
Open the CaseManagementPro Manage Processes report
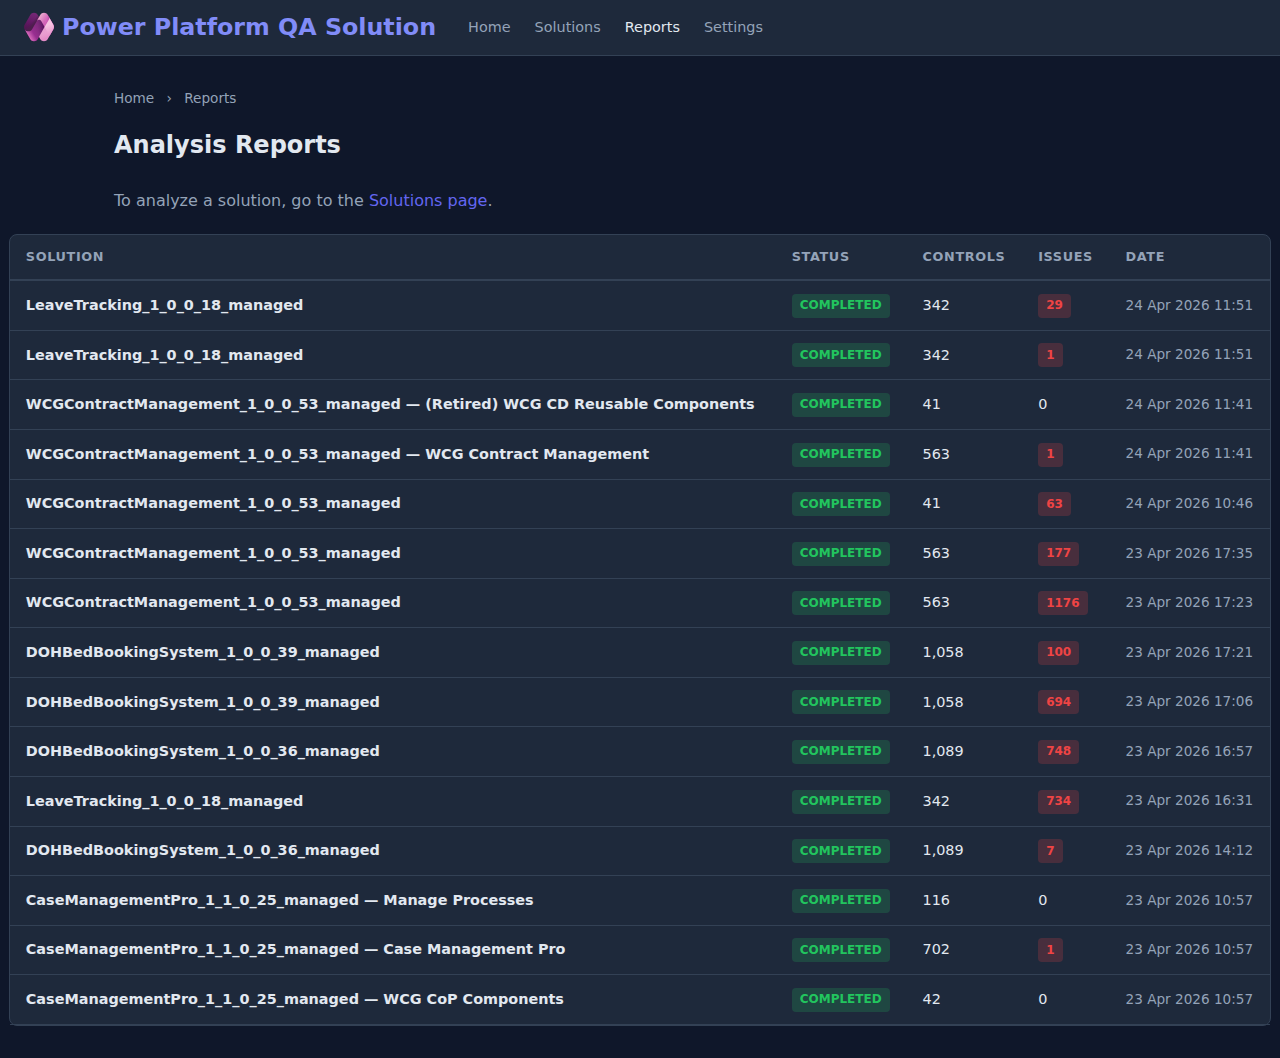(x=279, y=899)
